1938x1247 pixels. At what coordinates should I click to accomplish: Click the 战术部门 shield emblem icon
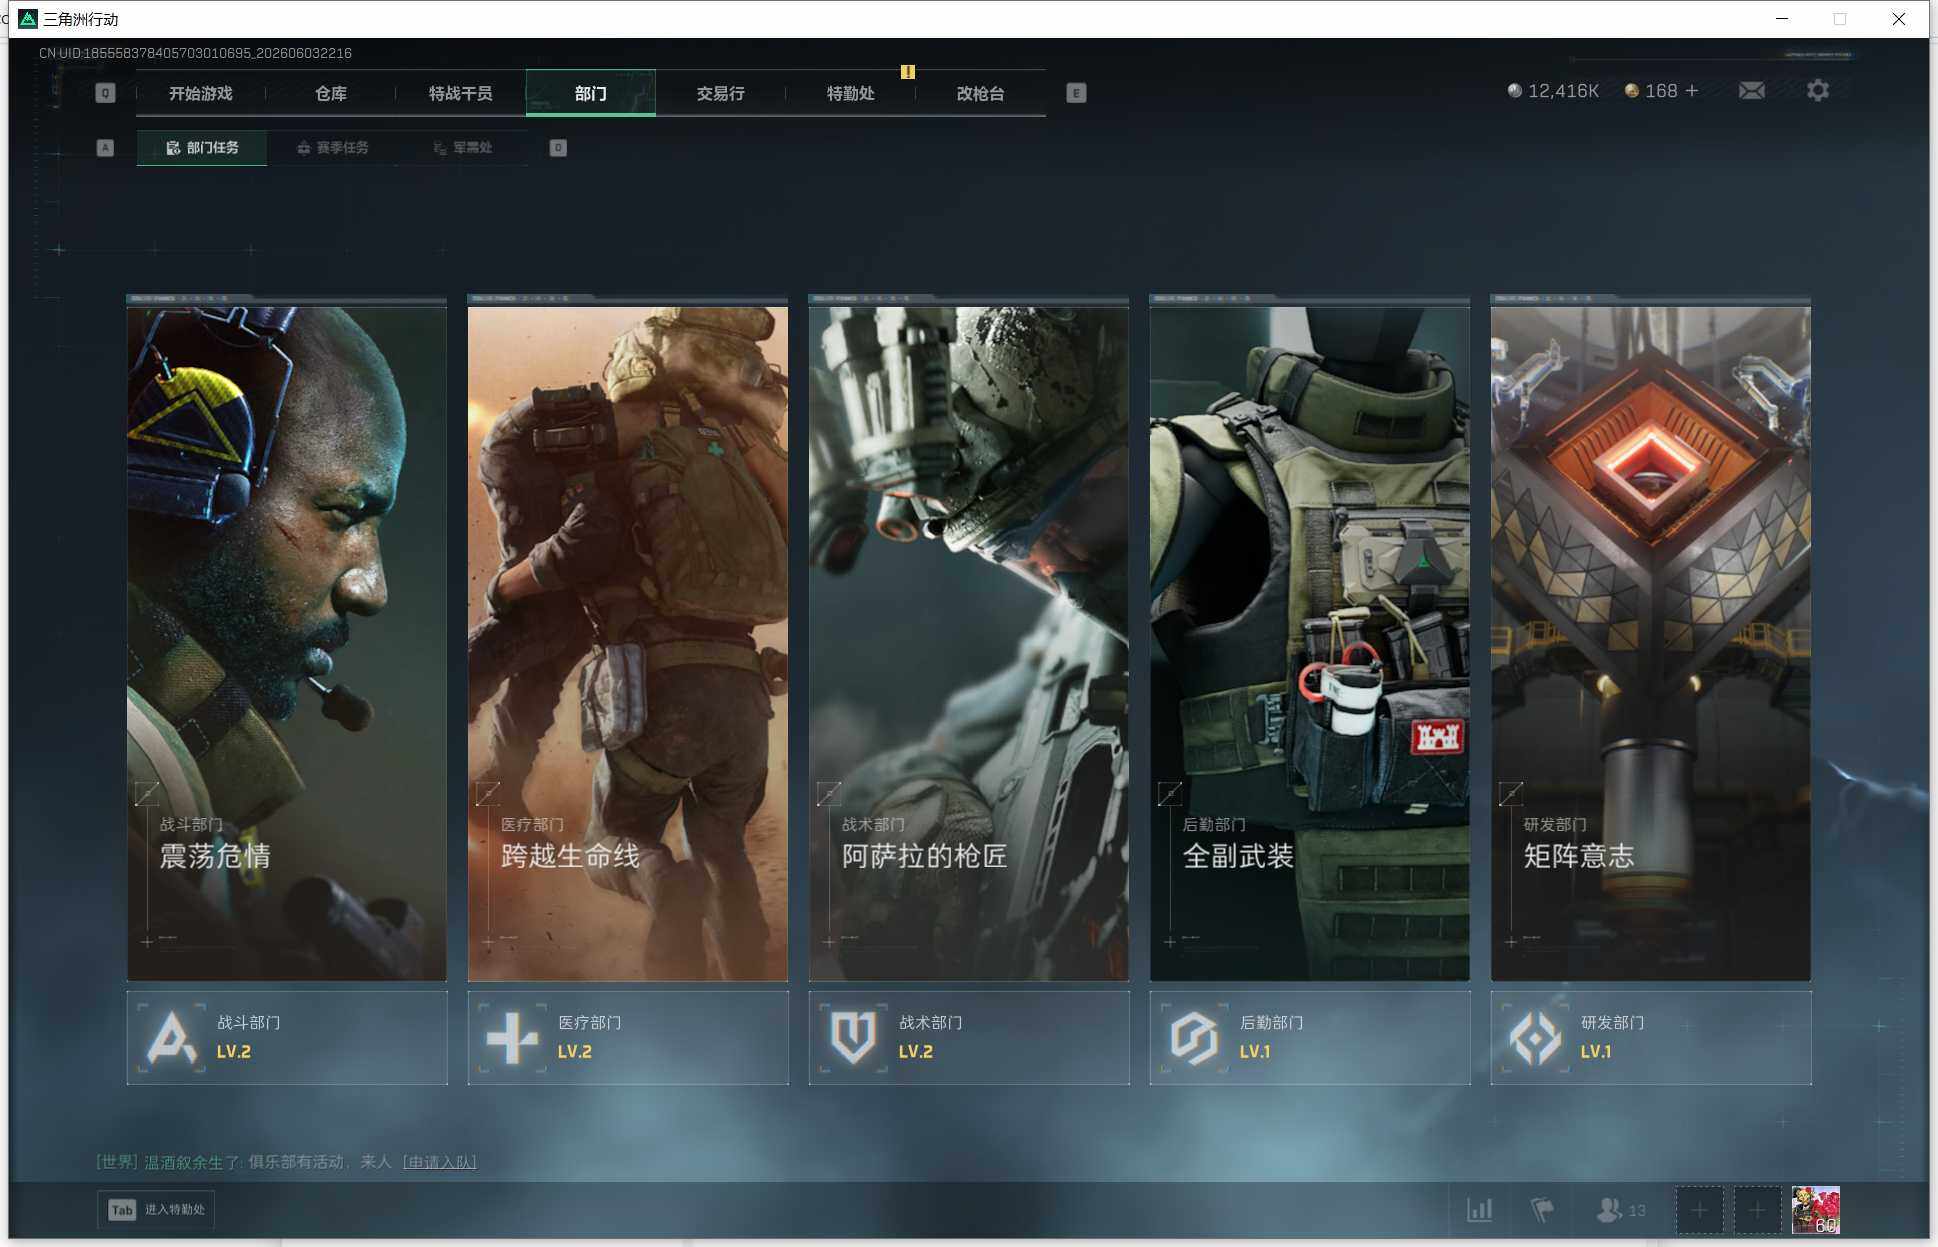tap(854, 1038)
